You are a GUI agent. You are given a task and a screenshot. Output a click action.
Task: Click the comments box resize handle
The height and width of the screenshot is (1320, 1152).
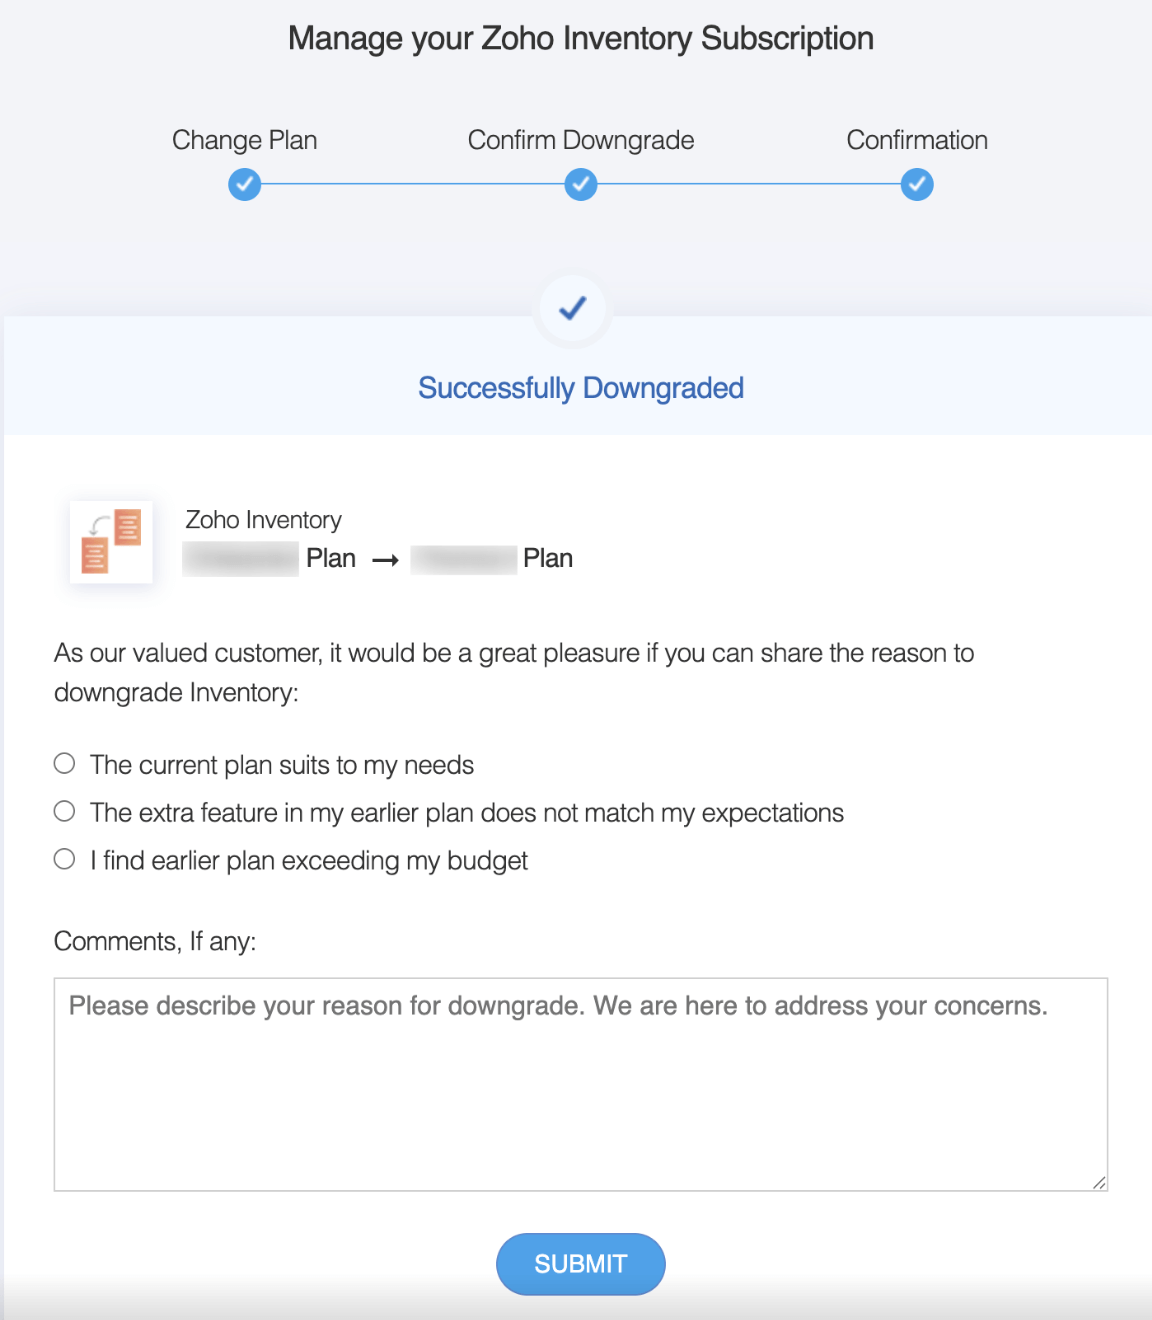pyautogui.click(x=1099, y=1182)
